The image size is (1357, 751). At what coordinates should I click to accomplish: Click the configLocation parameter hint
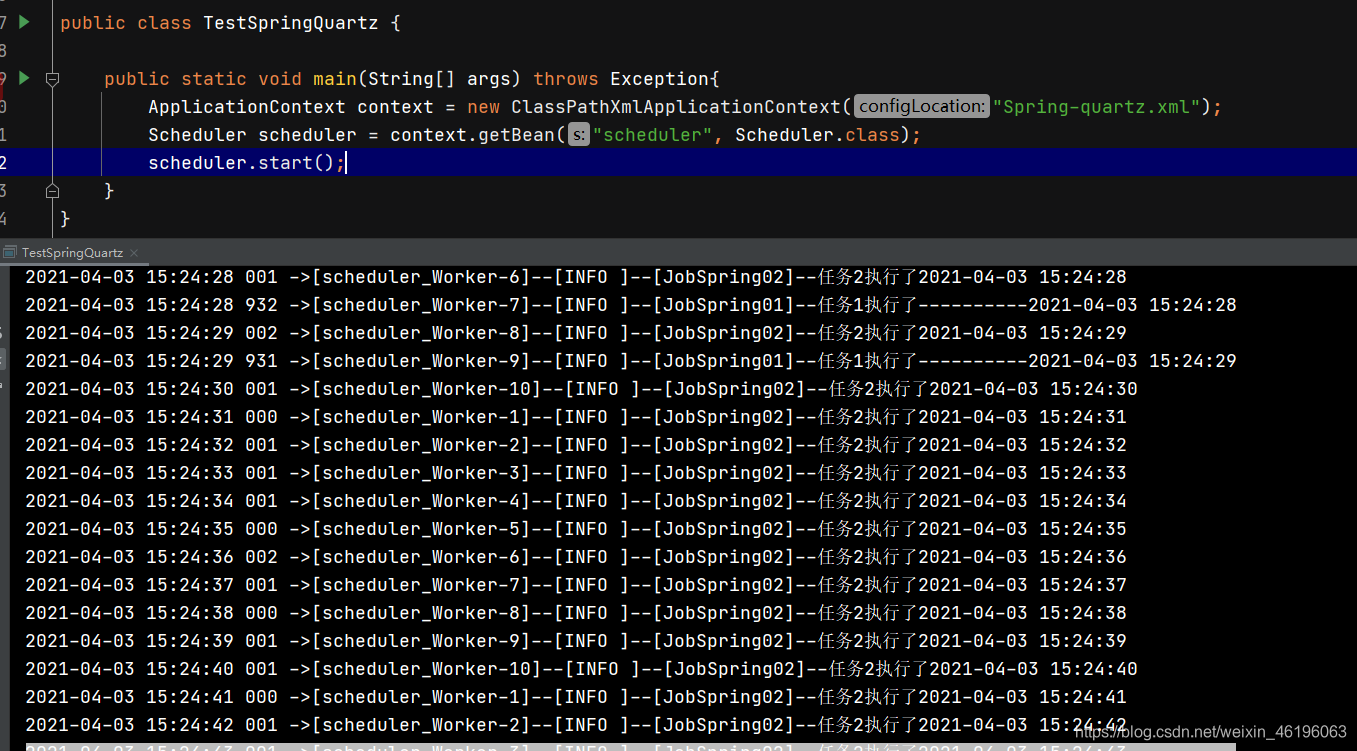click(x=921, y=106)
